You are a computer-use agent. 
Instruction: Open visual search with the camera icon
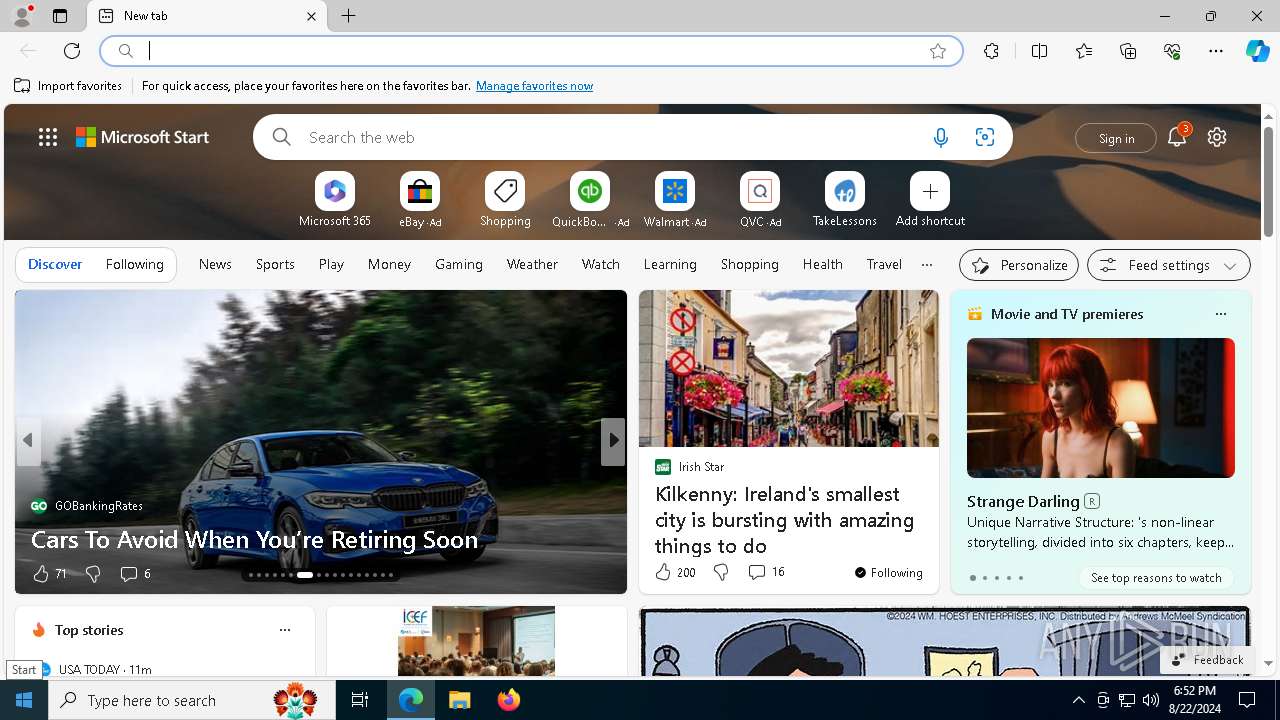(x=985, y=138)
